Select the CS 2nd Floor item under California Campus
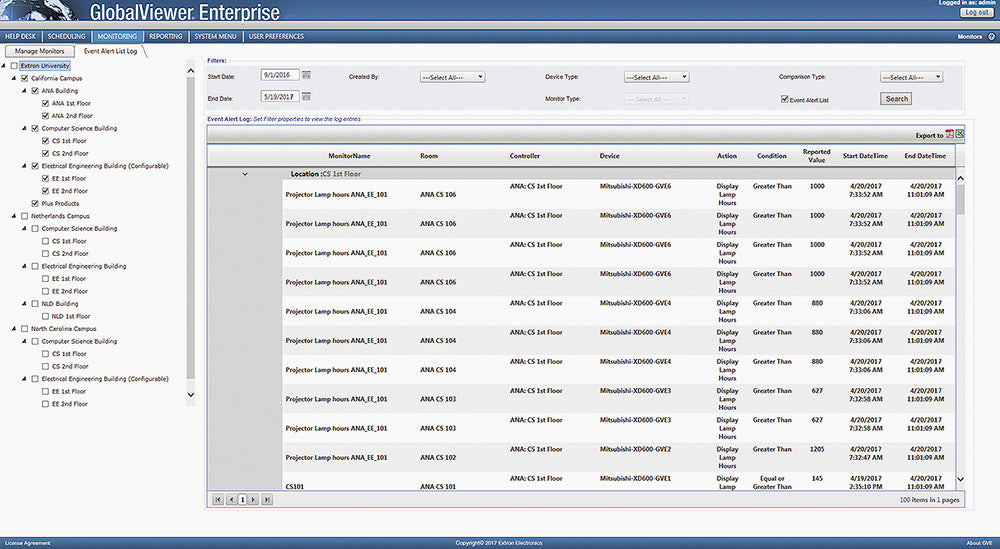The image size is (1000, 549). click(70, 154)
